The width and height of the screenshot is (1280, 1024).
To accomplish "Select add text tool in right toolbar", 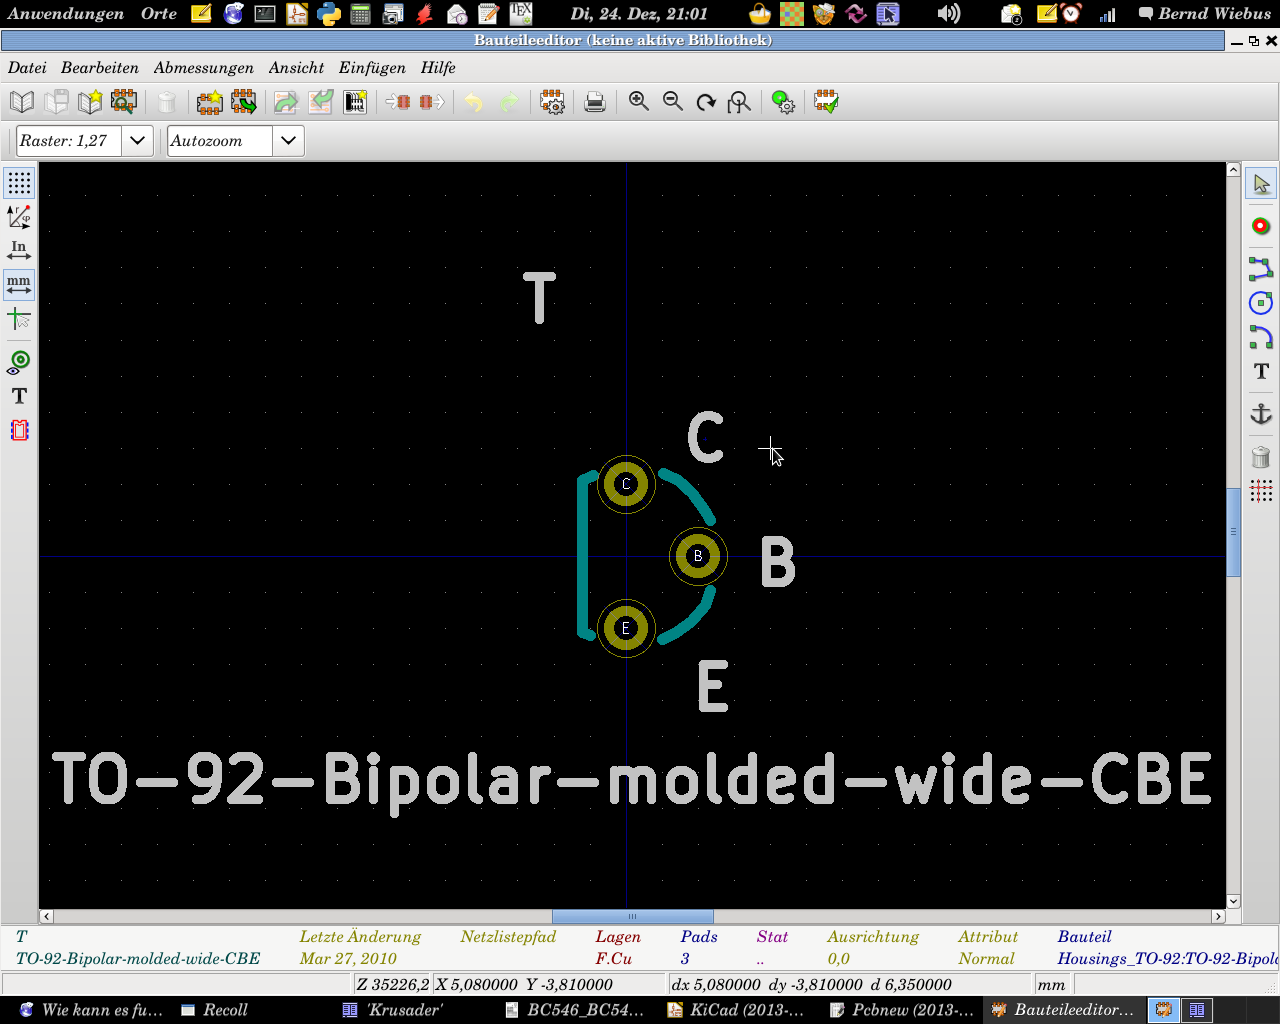I will click(x=1261, y=371).
